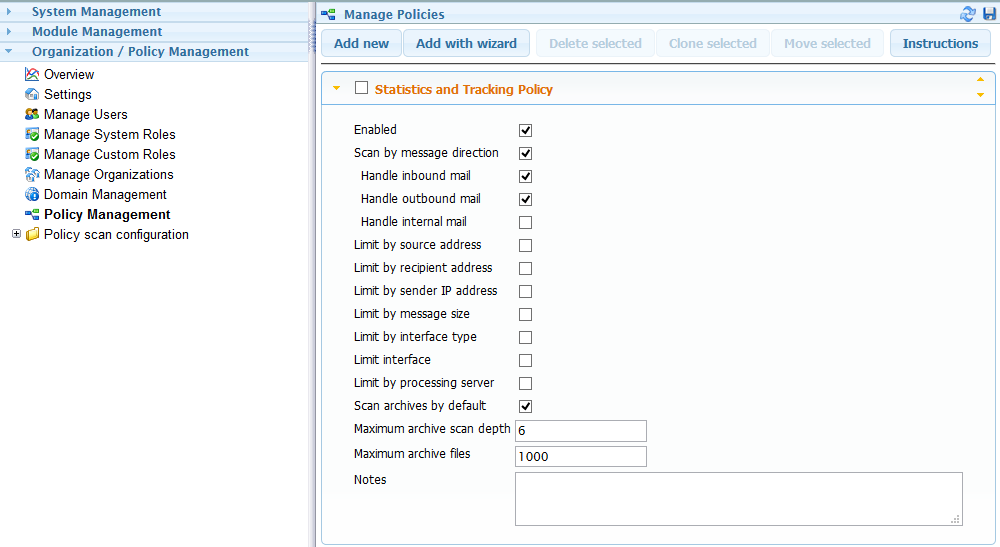Click the save floppy disk icon

pyautogui.click(x=989, y=14)
